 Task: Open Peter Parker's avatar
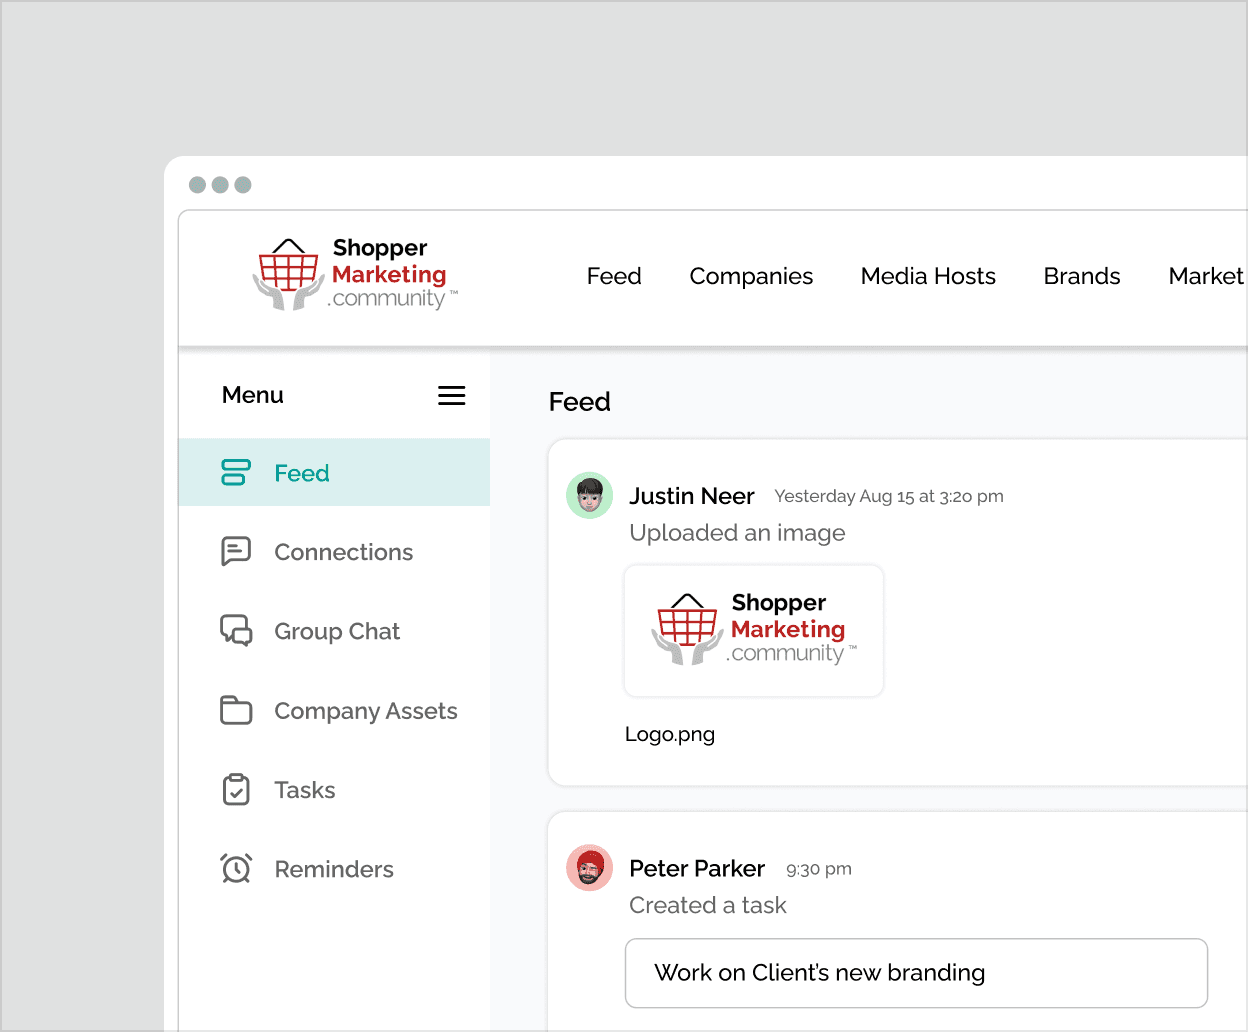[x=590, y=868]
